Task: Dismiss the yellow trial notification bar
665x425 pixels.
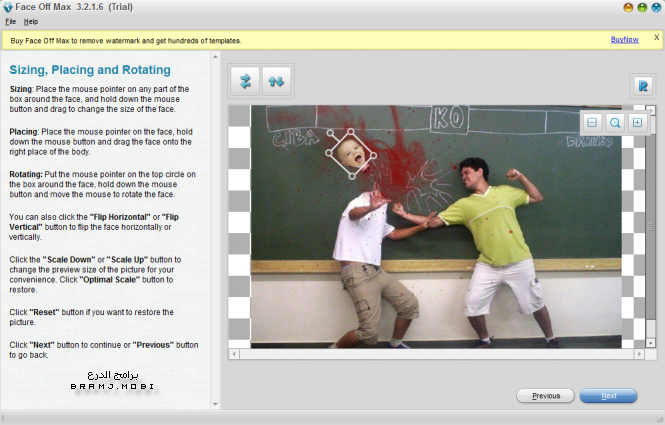Action: tap(656, 37)
